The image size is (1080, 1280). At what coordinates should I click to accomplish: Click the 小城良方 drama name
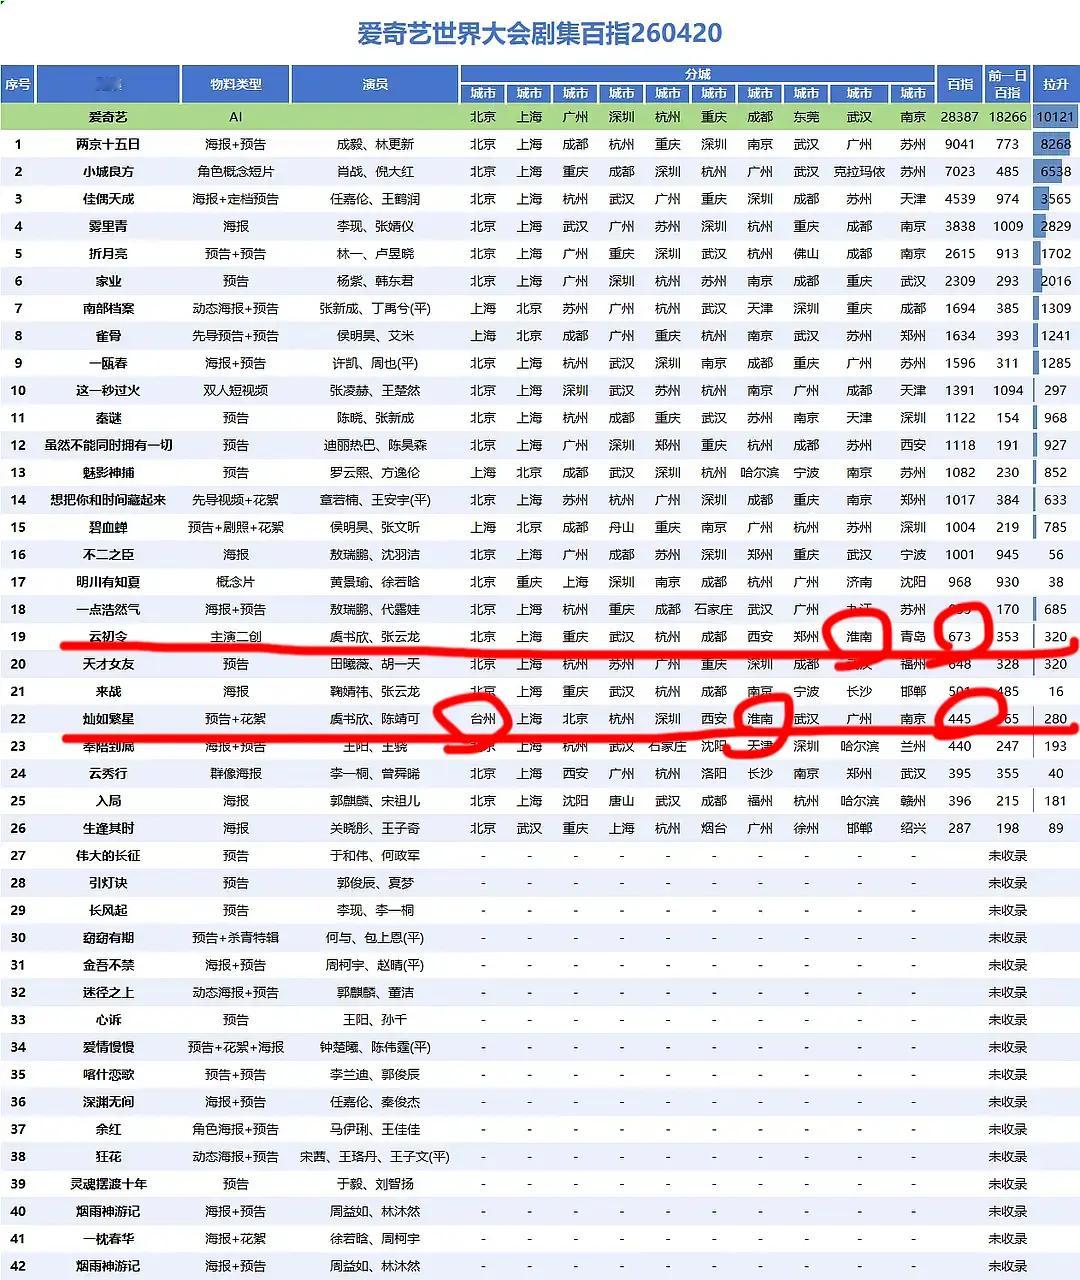click(108, 171)
